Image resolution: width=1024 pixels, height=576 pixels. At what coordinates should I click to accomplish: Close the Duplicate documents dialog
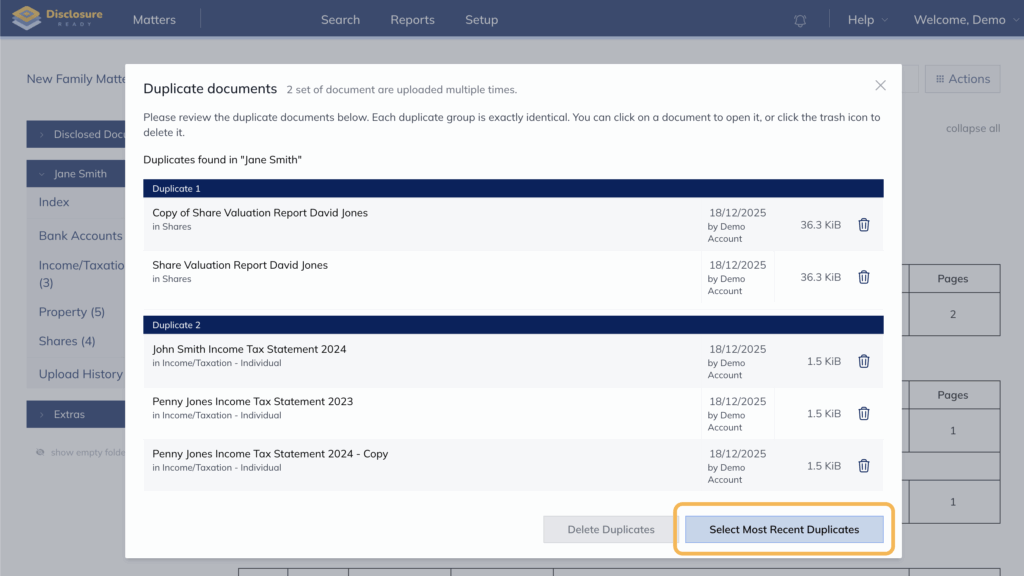pyautogui.click(x=880, y=86)
